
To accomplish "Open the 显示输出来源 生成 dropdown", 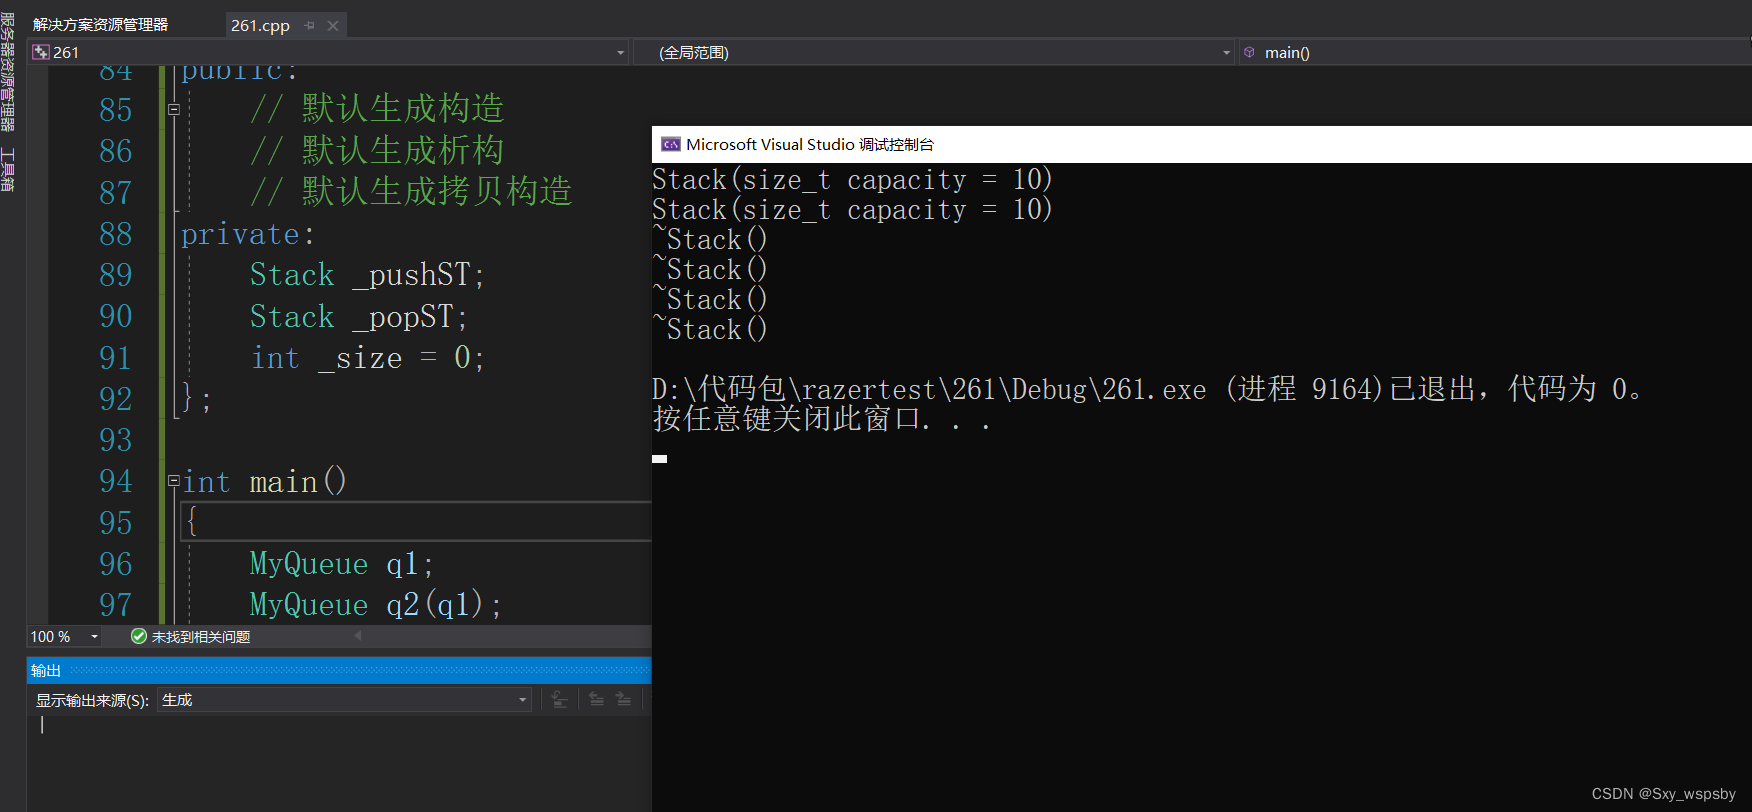I will click(344, 700).
